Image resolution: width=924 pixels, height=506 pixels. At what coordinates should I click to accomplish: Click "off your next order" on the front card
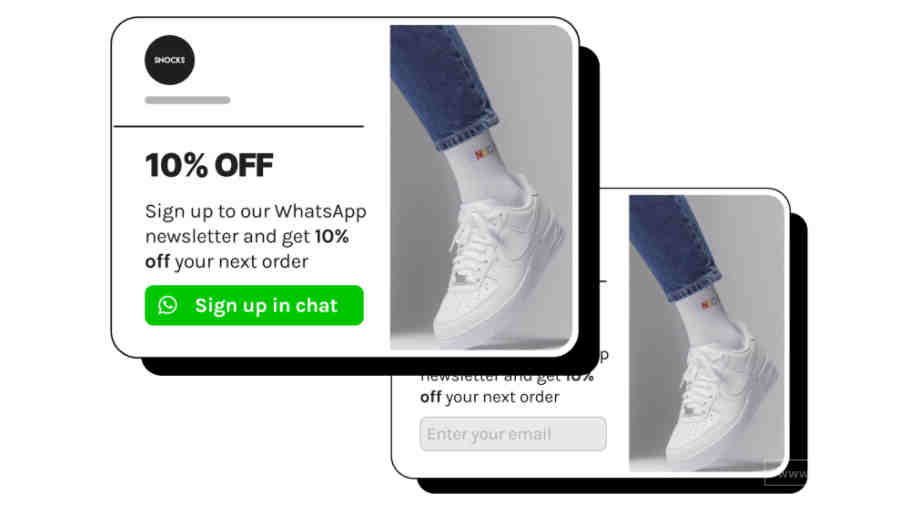[x=227, y=262]
